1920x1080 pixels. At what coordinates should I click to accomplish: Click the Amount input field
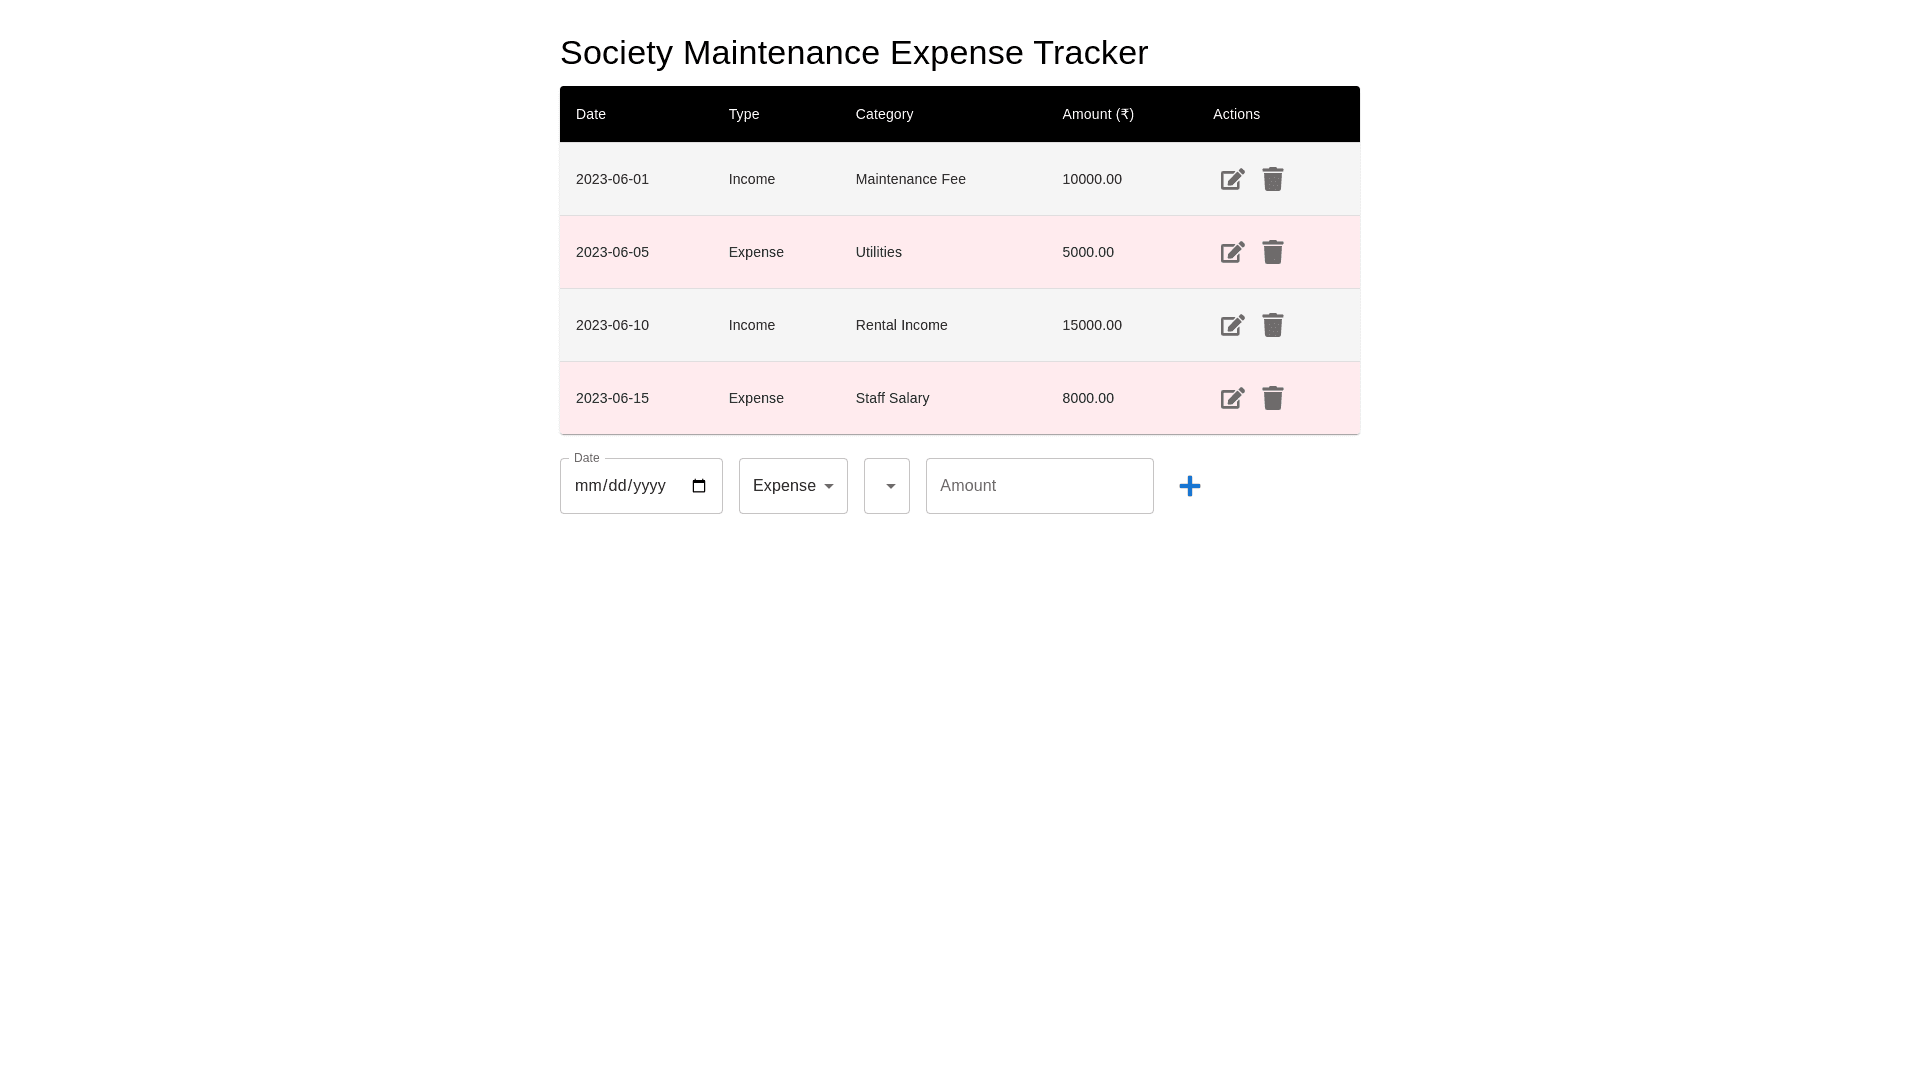point(1039,486)
